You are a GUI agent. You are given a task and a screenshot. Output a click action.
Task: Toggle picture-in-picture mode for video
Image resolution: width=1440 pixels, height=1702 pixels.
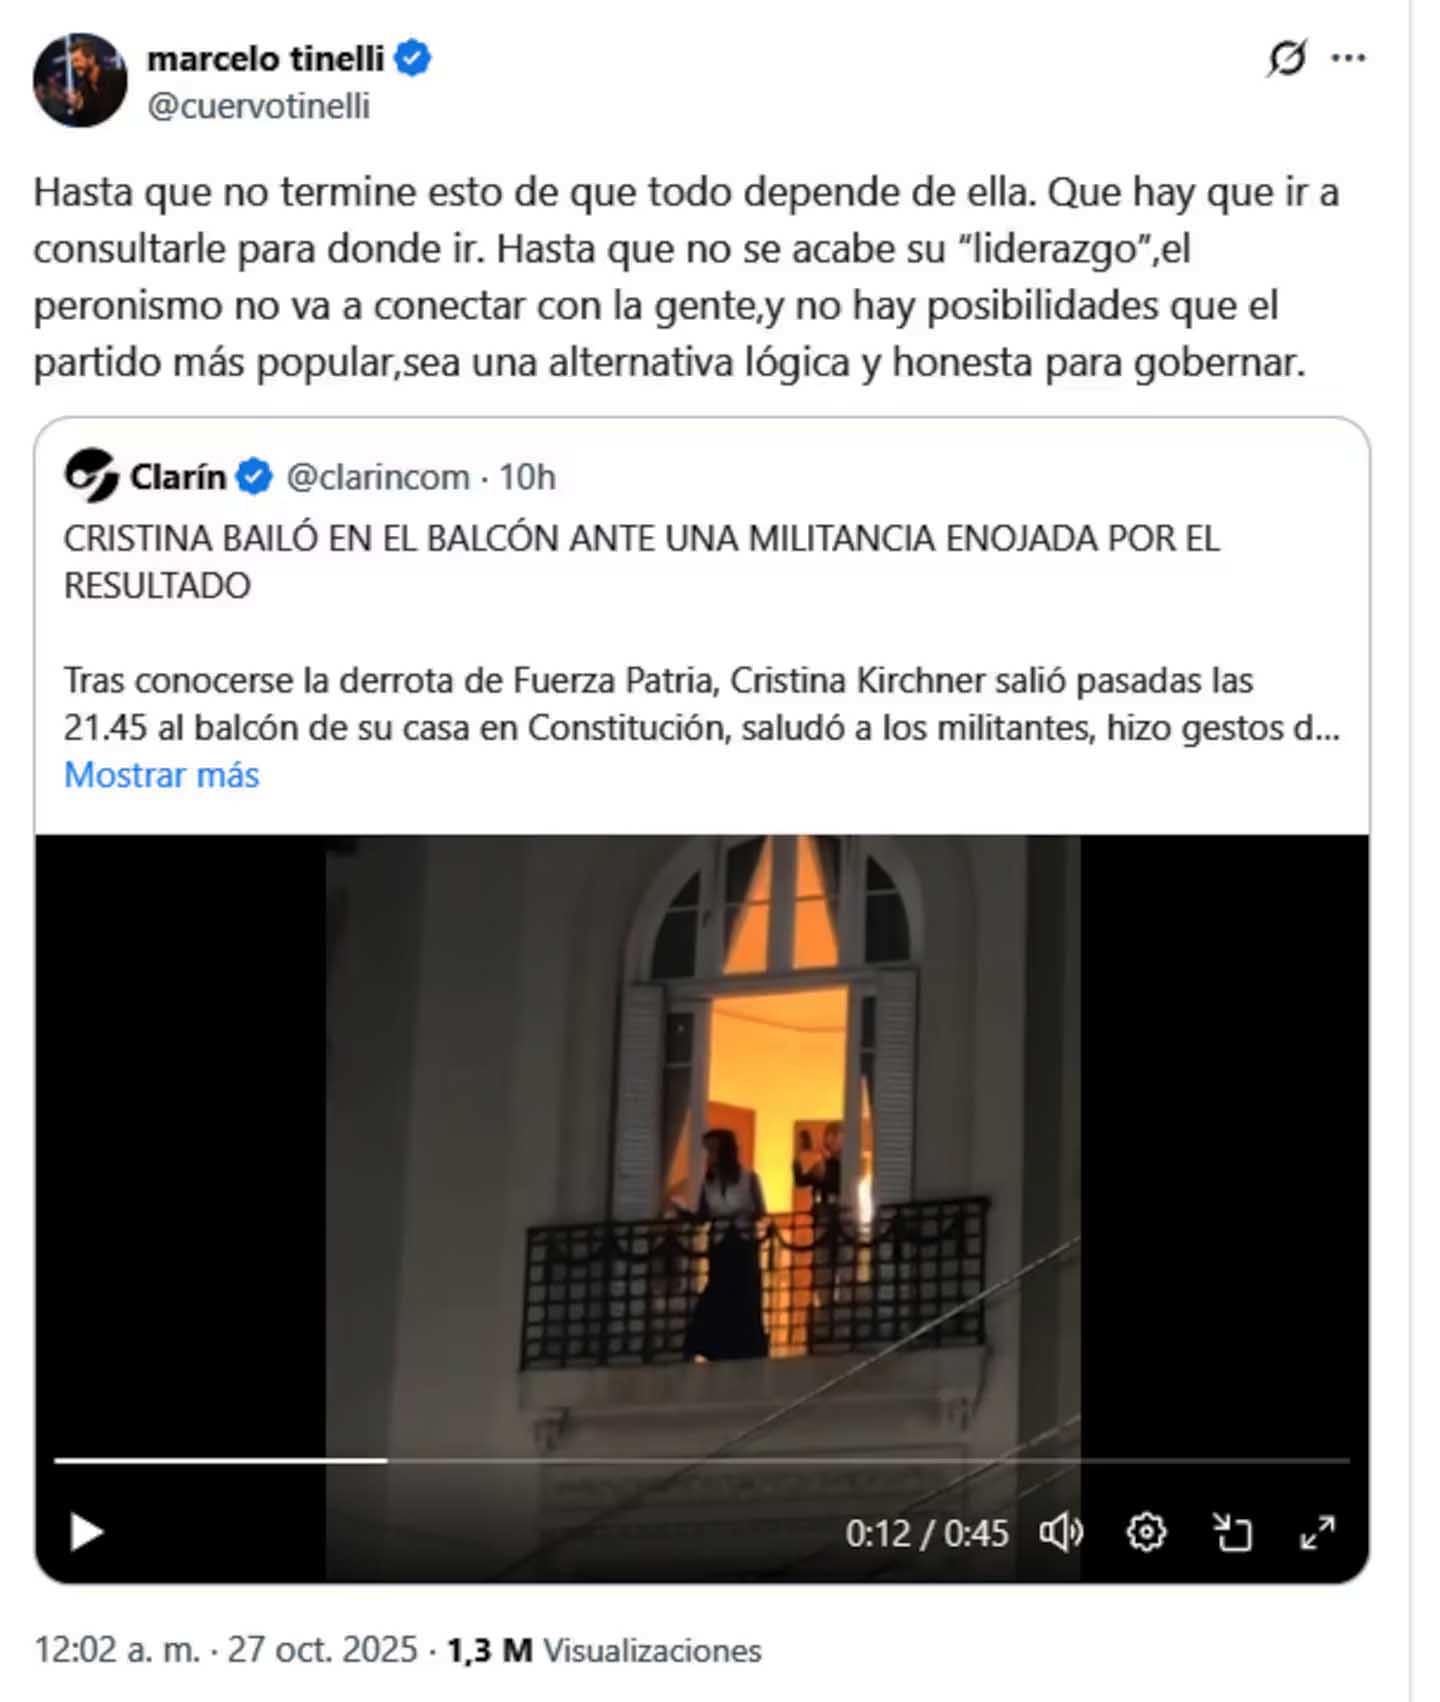1232,1532
